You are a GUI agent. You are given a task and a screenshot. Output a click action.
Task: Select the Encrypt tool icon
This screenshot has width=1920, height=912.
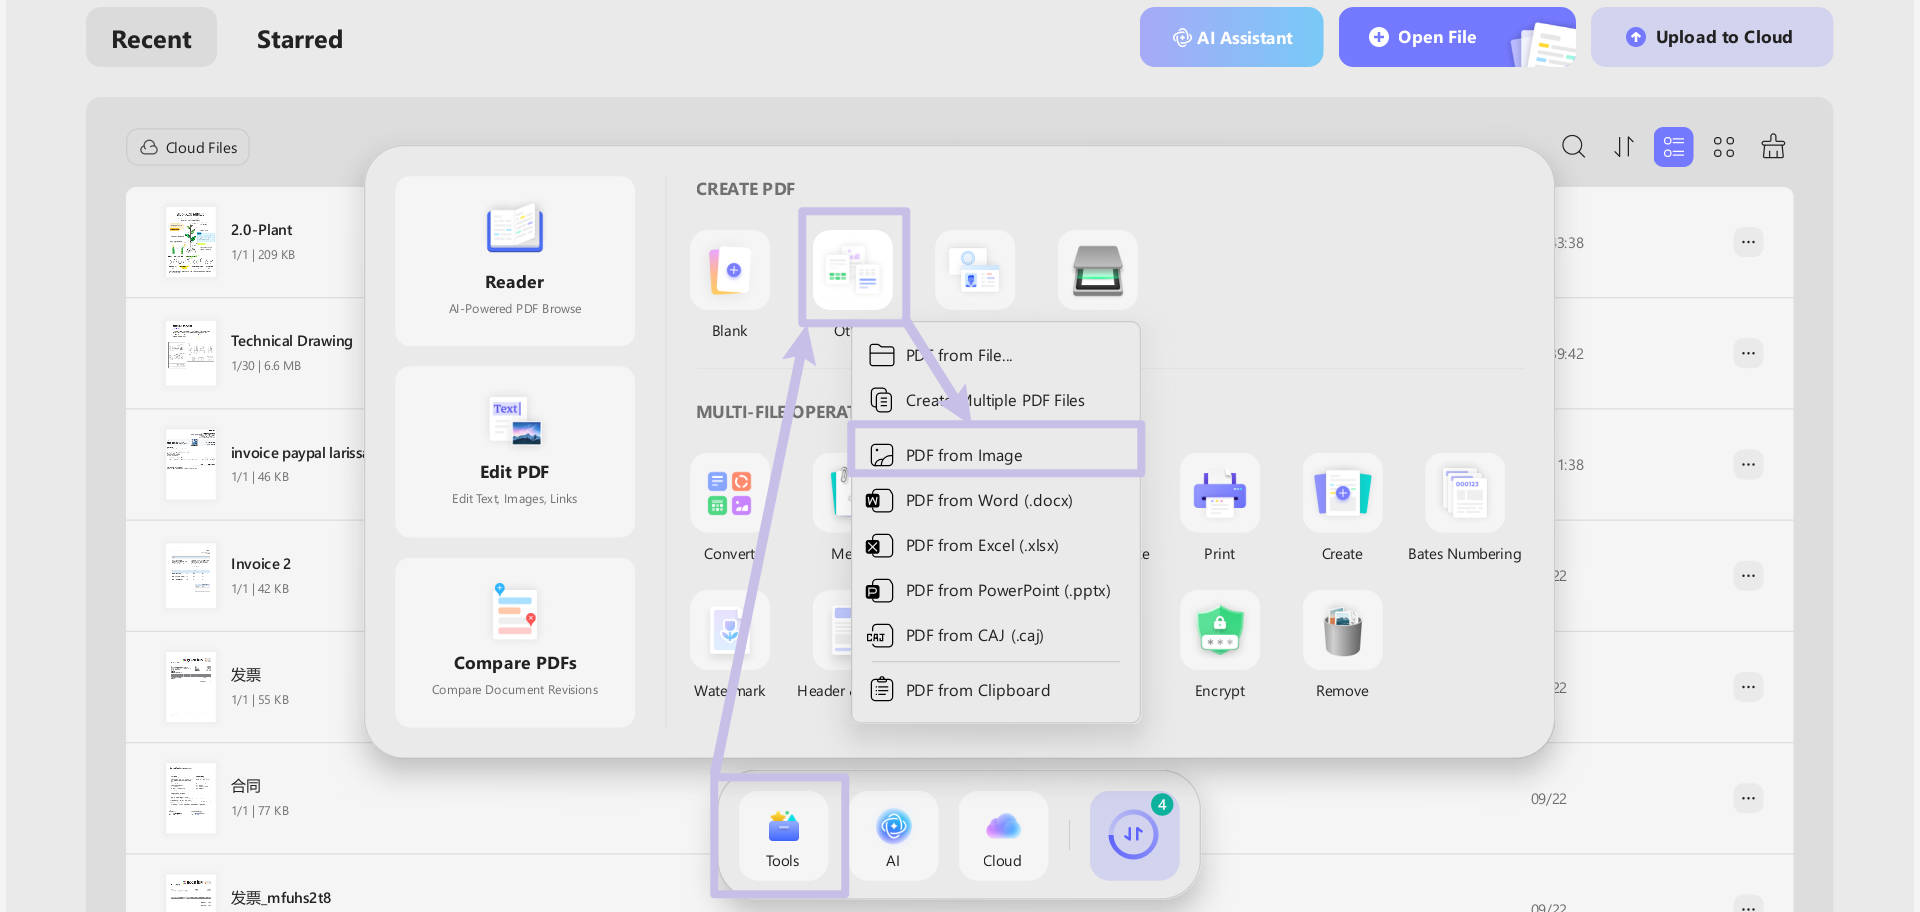[1219, 630]
